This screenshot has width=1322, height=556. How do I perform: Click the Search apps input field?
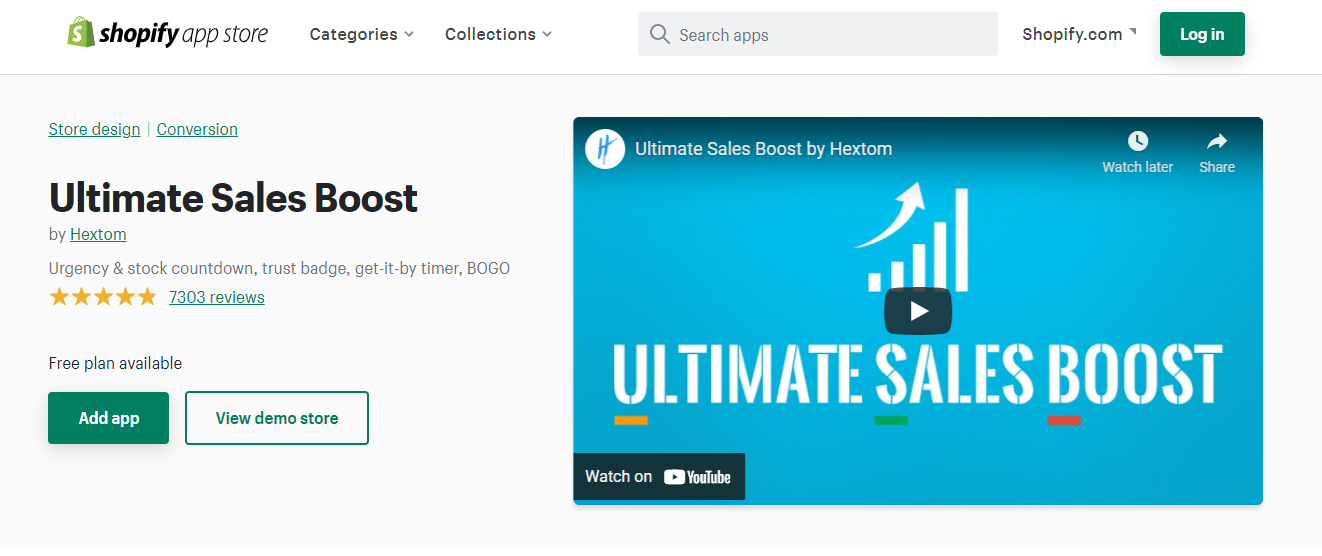[830, 35]
